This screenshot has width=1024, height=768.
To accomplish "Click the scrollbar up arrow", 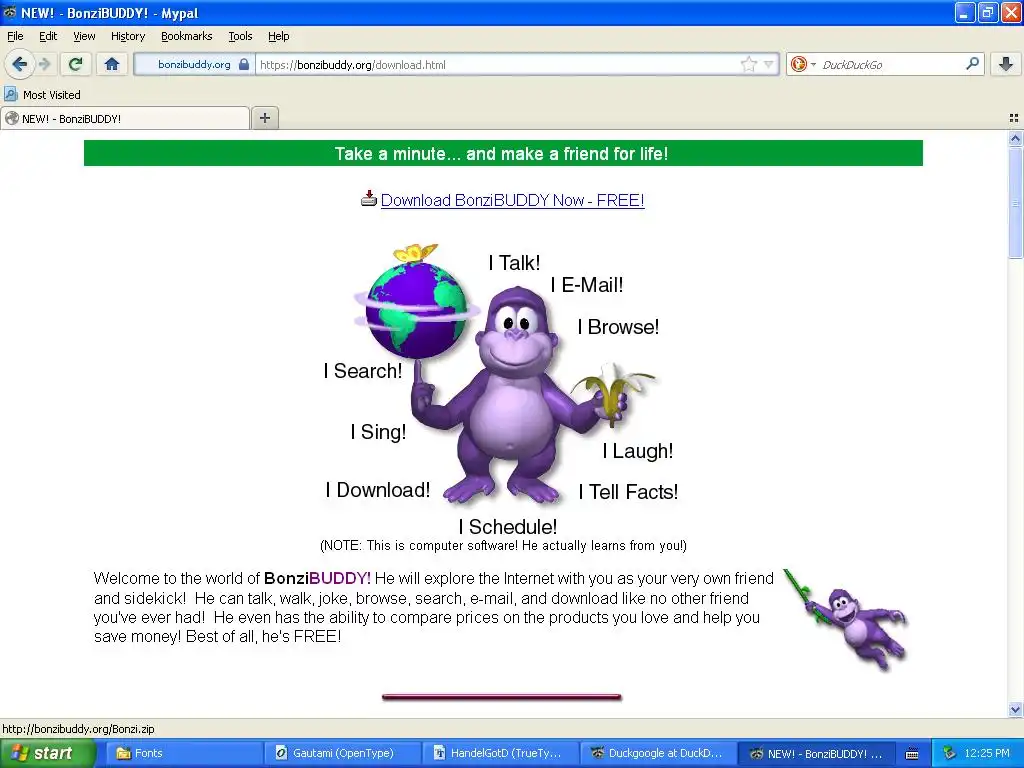I will point(1015,138).
